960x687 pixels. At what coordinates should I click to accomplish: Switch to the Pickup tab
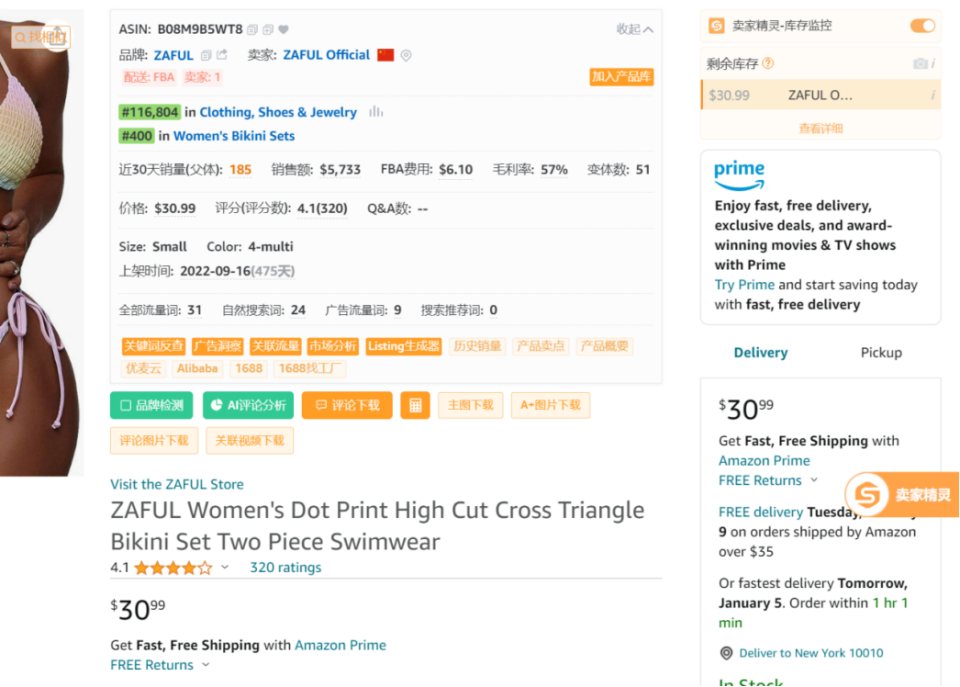click(881, 353)
